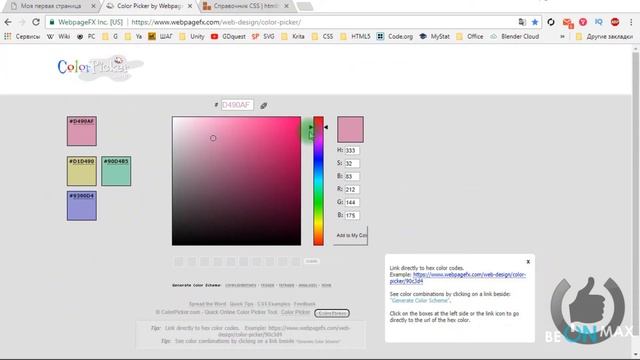Screen dimensions: 640x360
Task: Open the MyStat bookmark
Action: (434, 36)
